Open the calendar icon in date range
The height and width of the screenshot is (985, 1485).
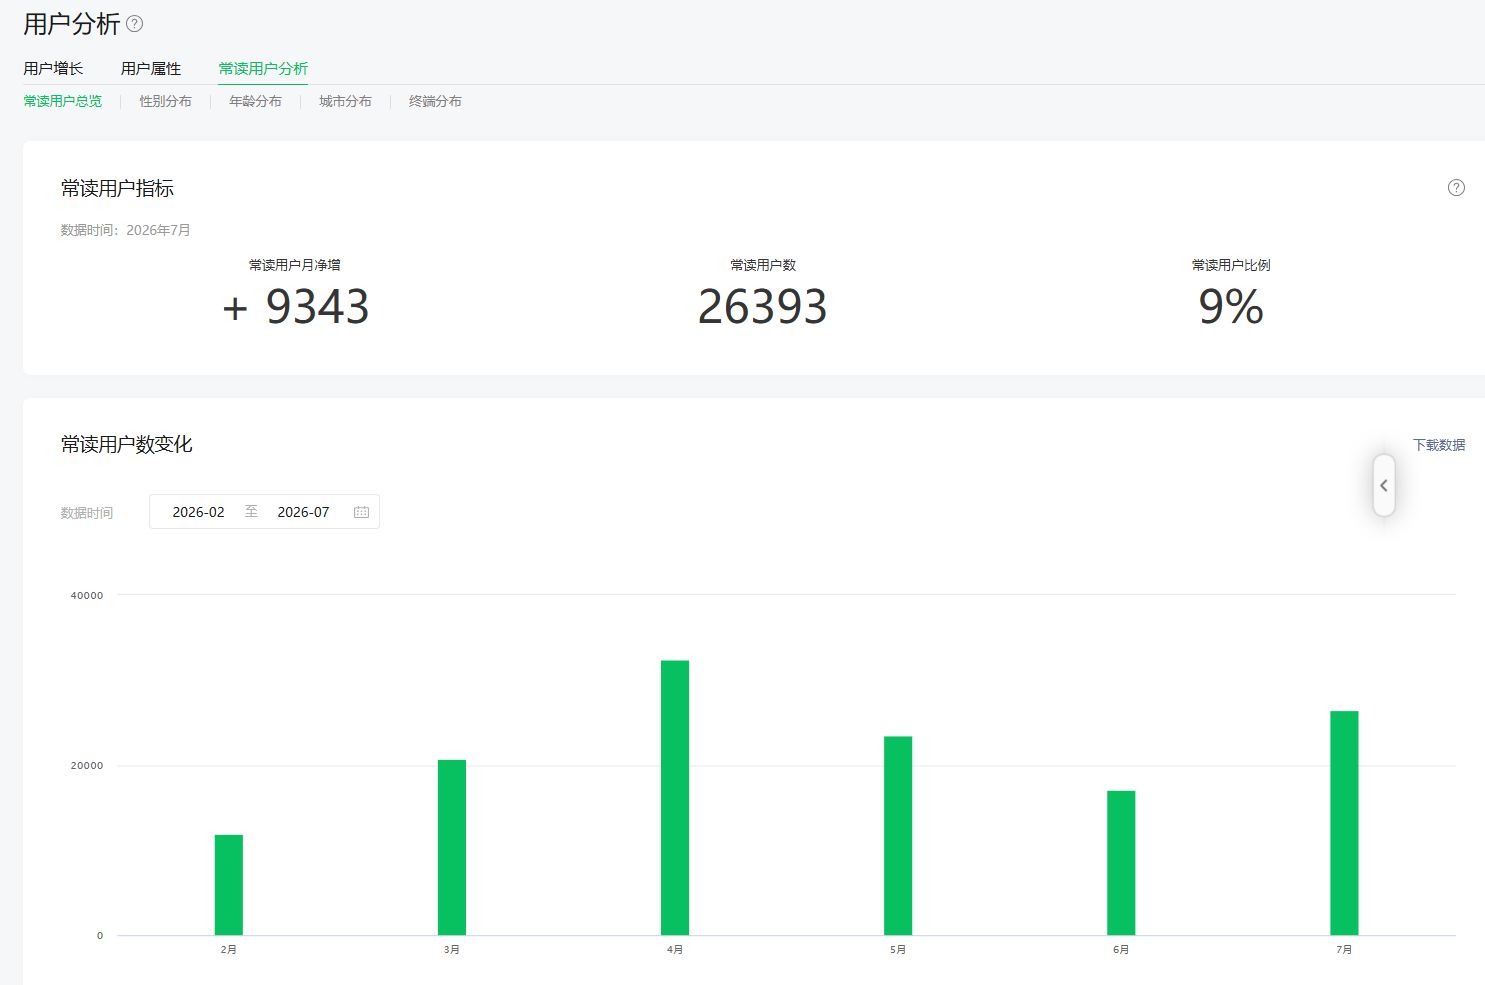[361, 512]
